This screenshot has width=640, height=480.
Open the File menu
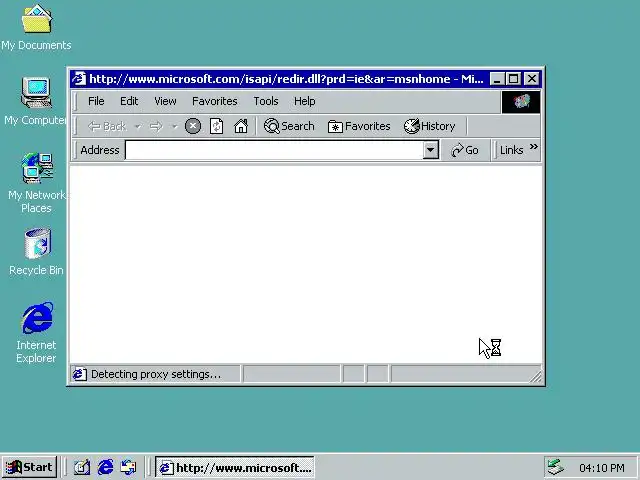pyautogui.click(x=96, y=101)
